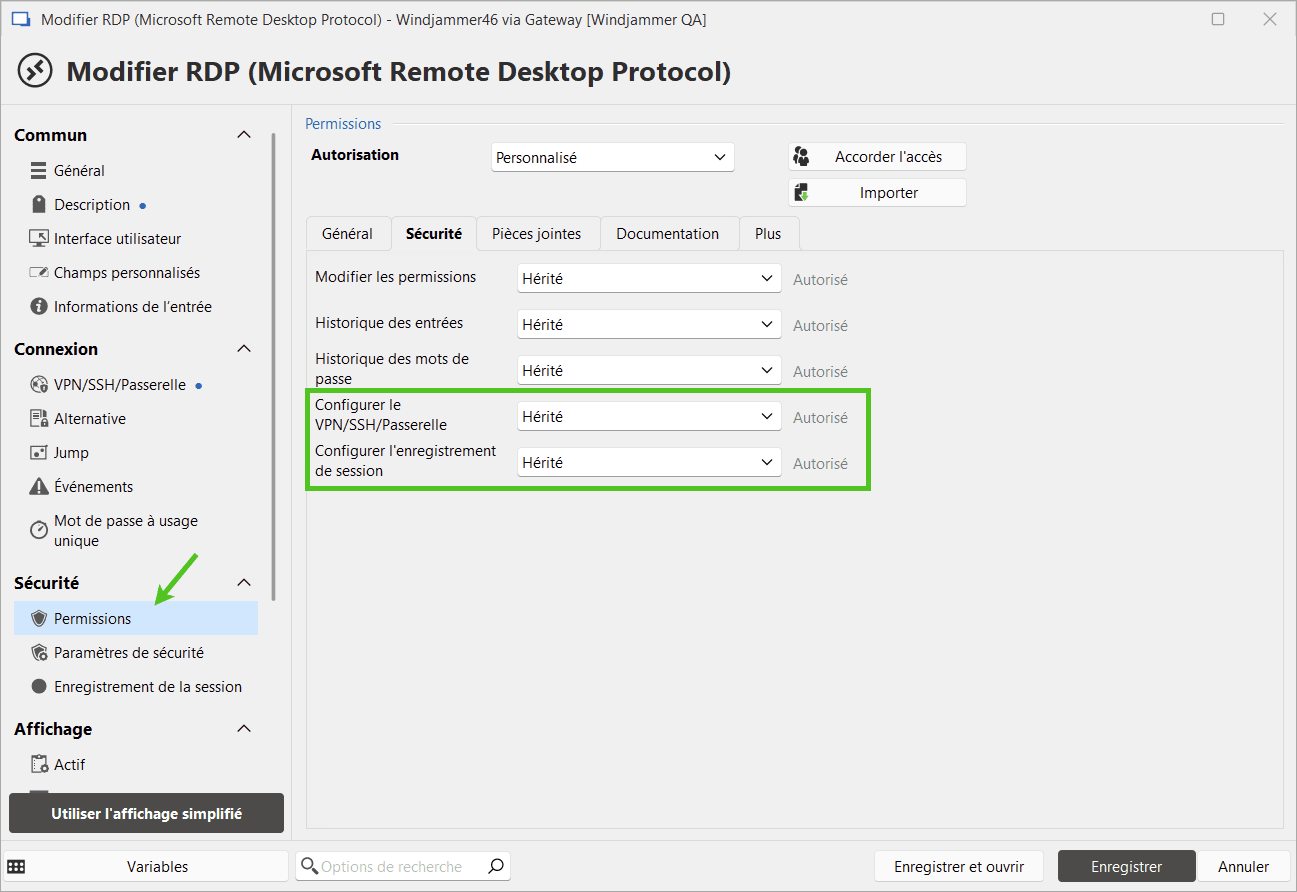Select the Interface utilisateur icon
Screen dimensions: 1297x892
(x=39, y=239)
